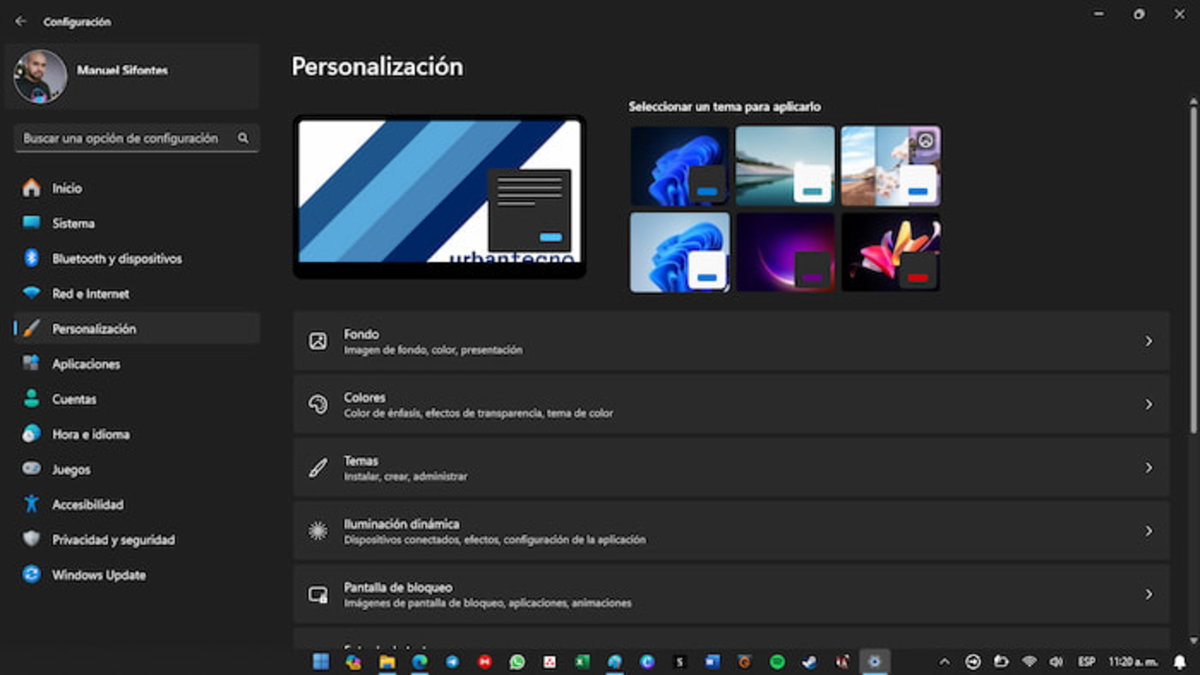Go to Inicio in sidebar

(137, 188)
